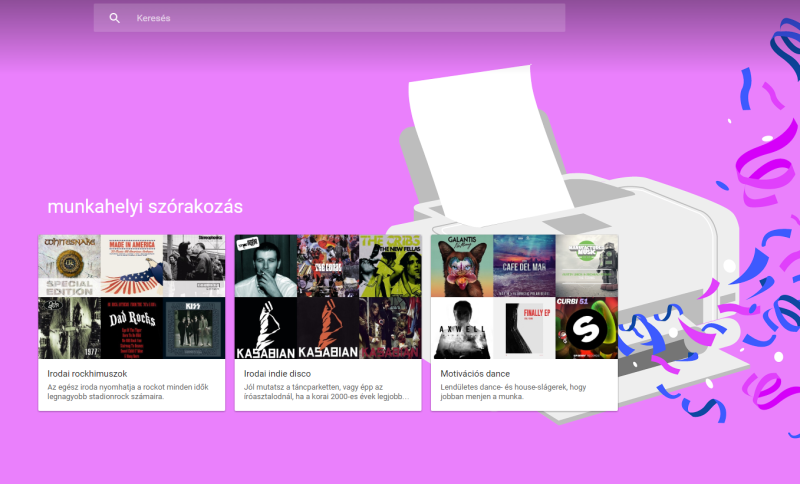
Task: Open the Irodai indie disco playlist title
Action: [277, 373]
